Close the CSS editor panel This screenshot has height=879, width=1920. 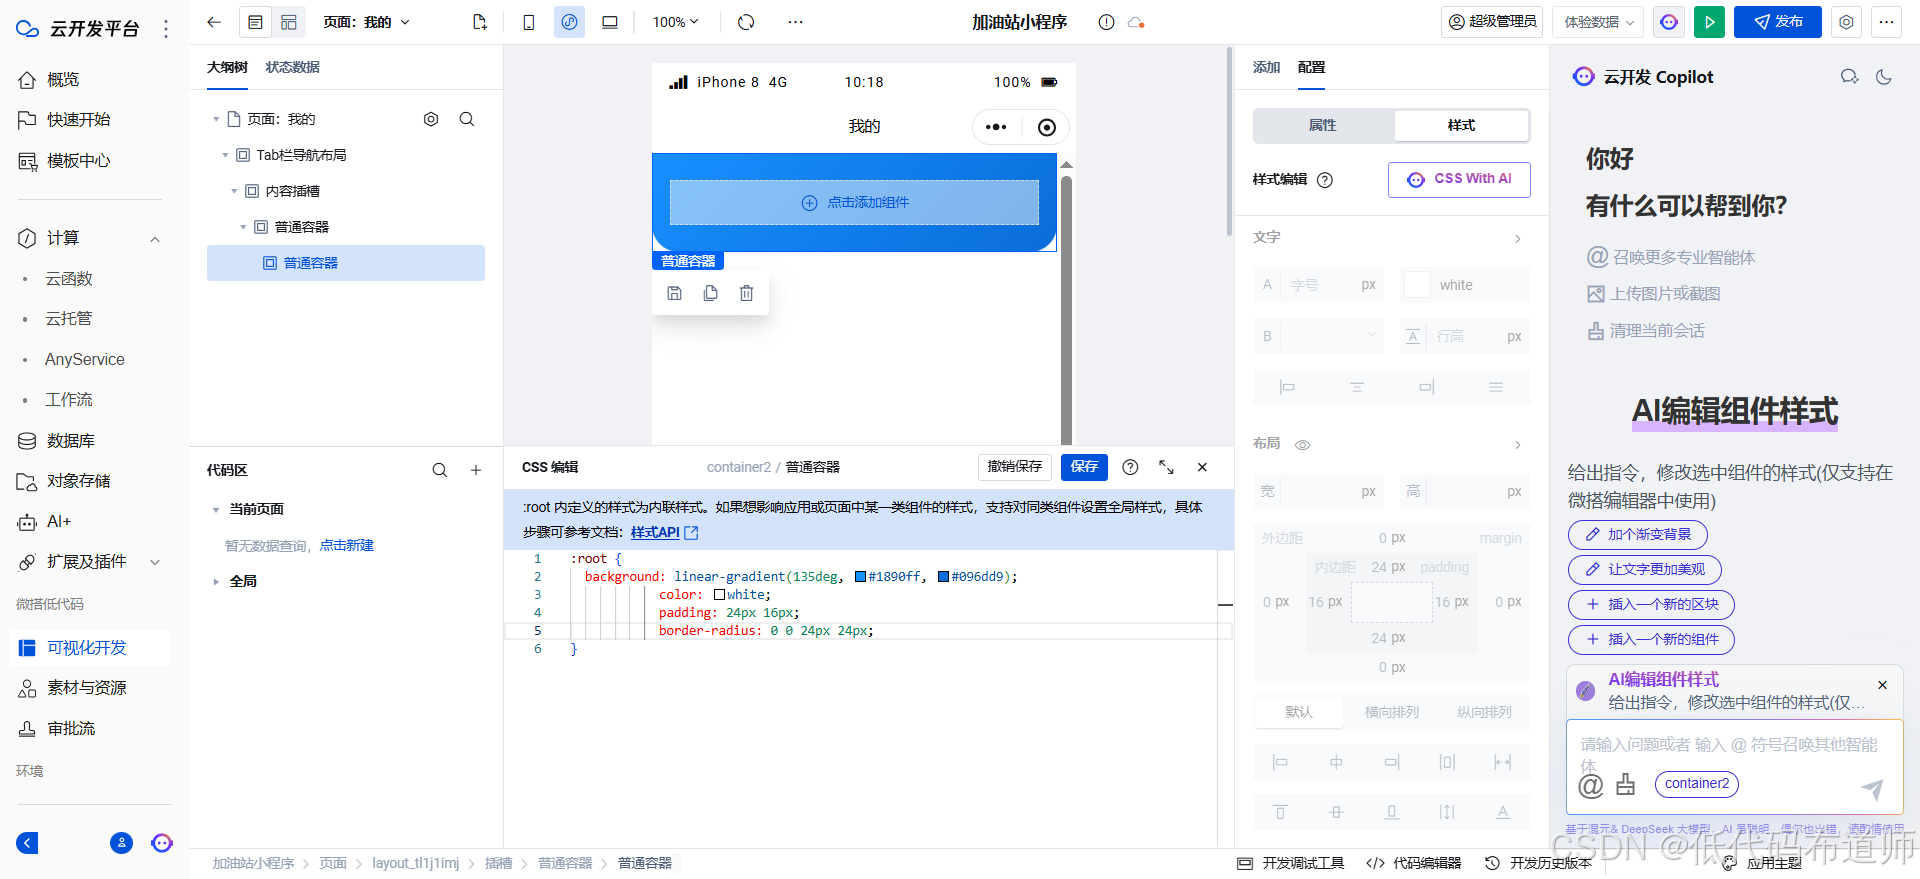pyautogui.click(x=1202, y=467)
